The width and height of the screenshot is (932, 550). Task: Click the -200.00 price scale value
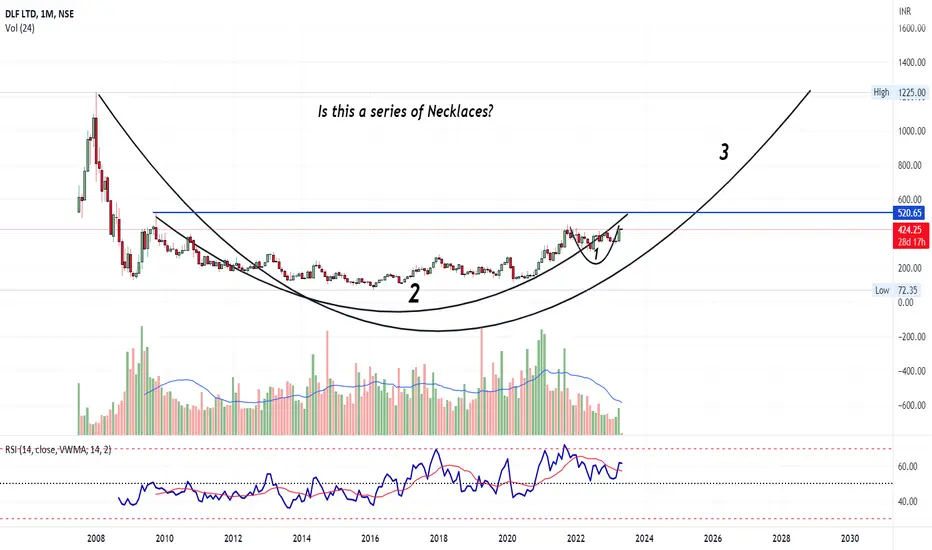(x=912, y=337)
